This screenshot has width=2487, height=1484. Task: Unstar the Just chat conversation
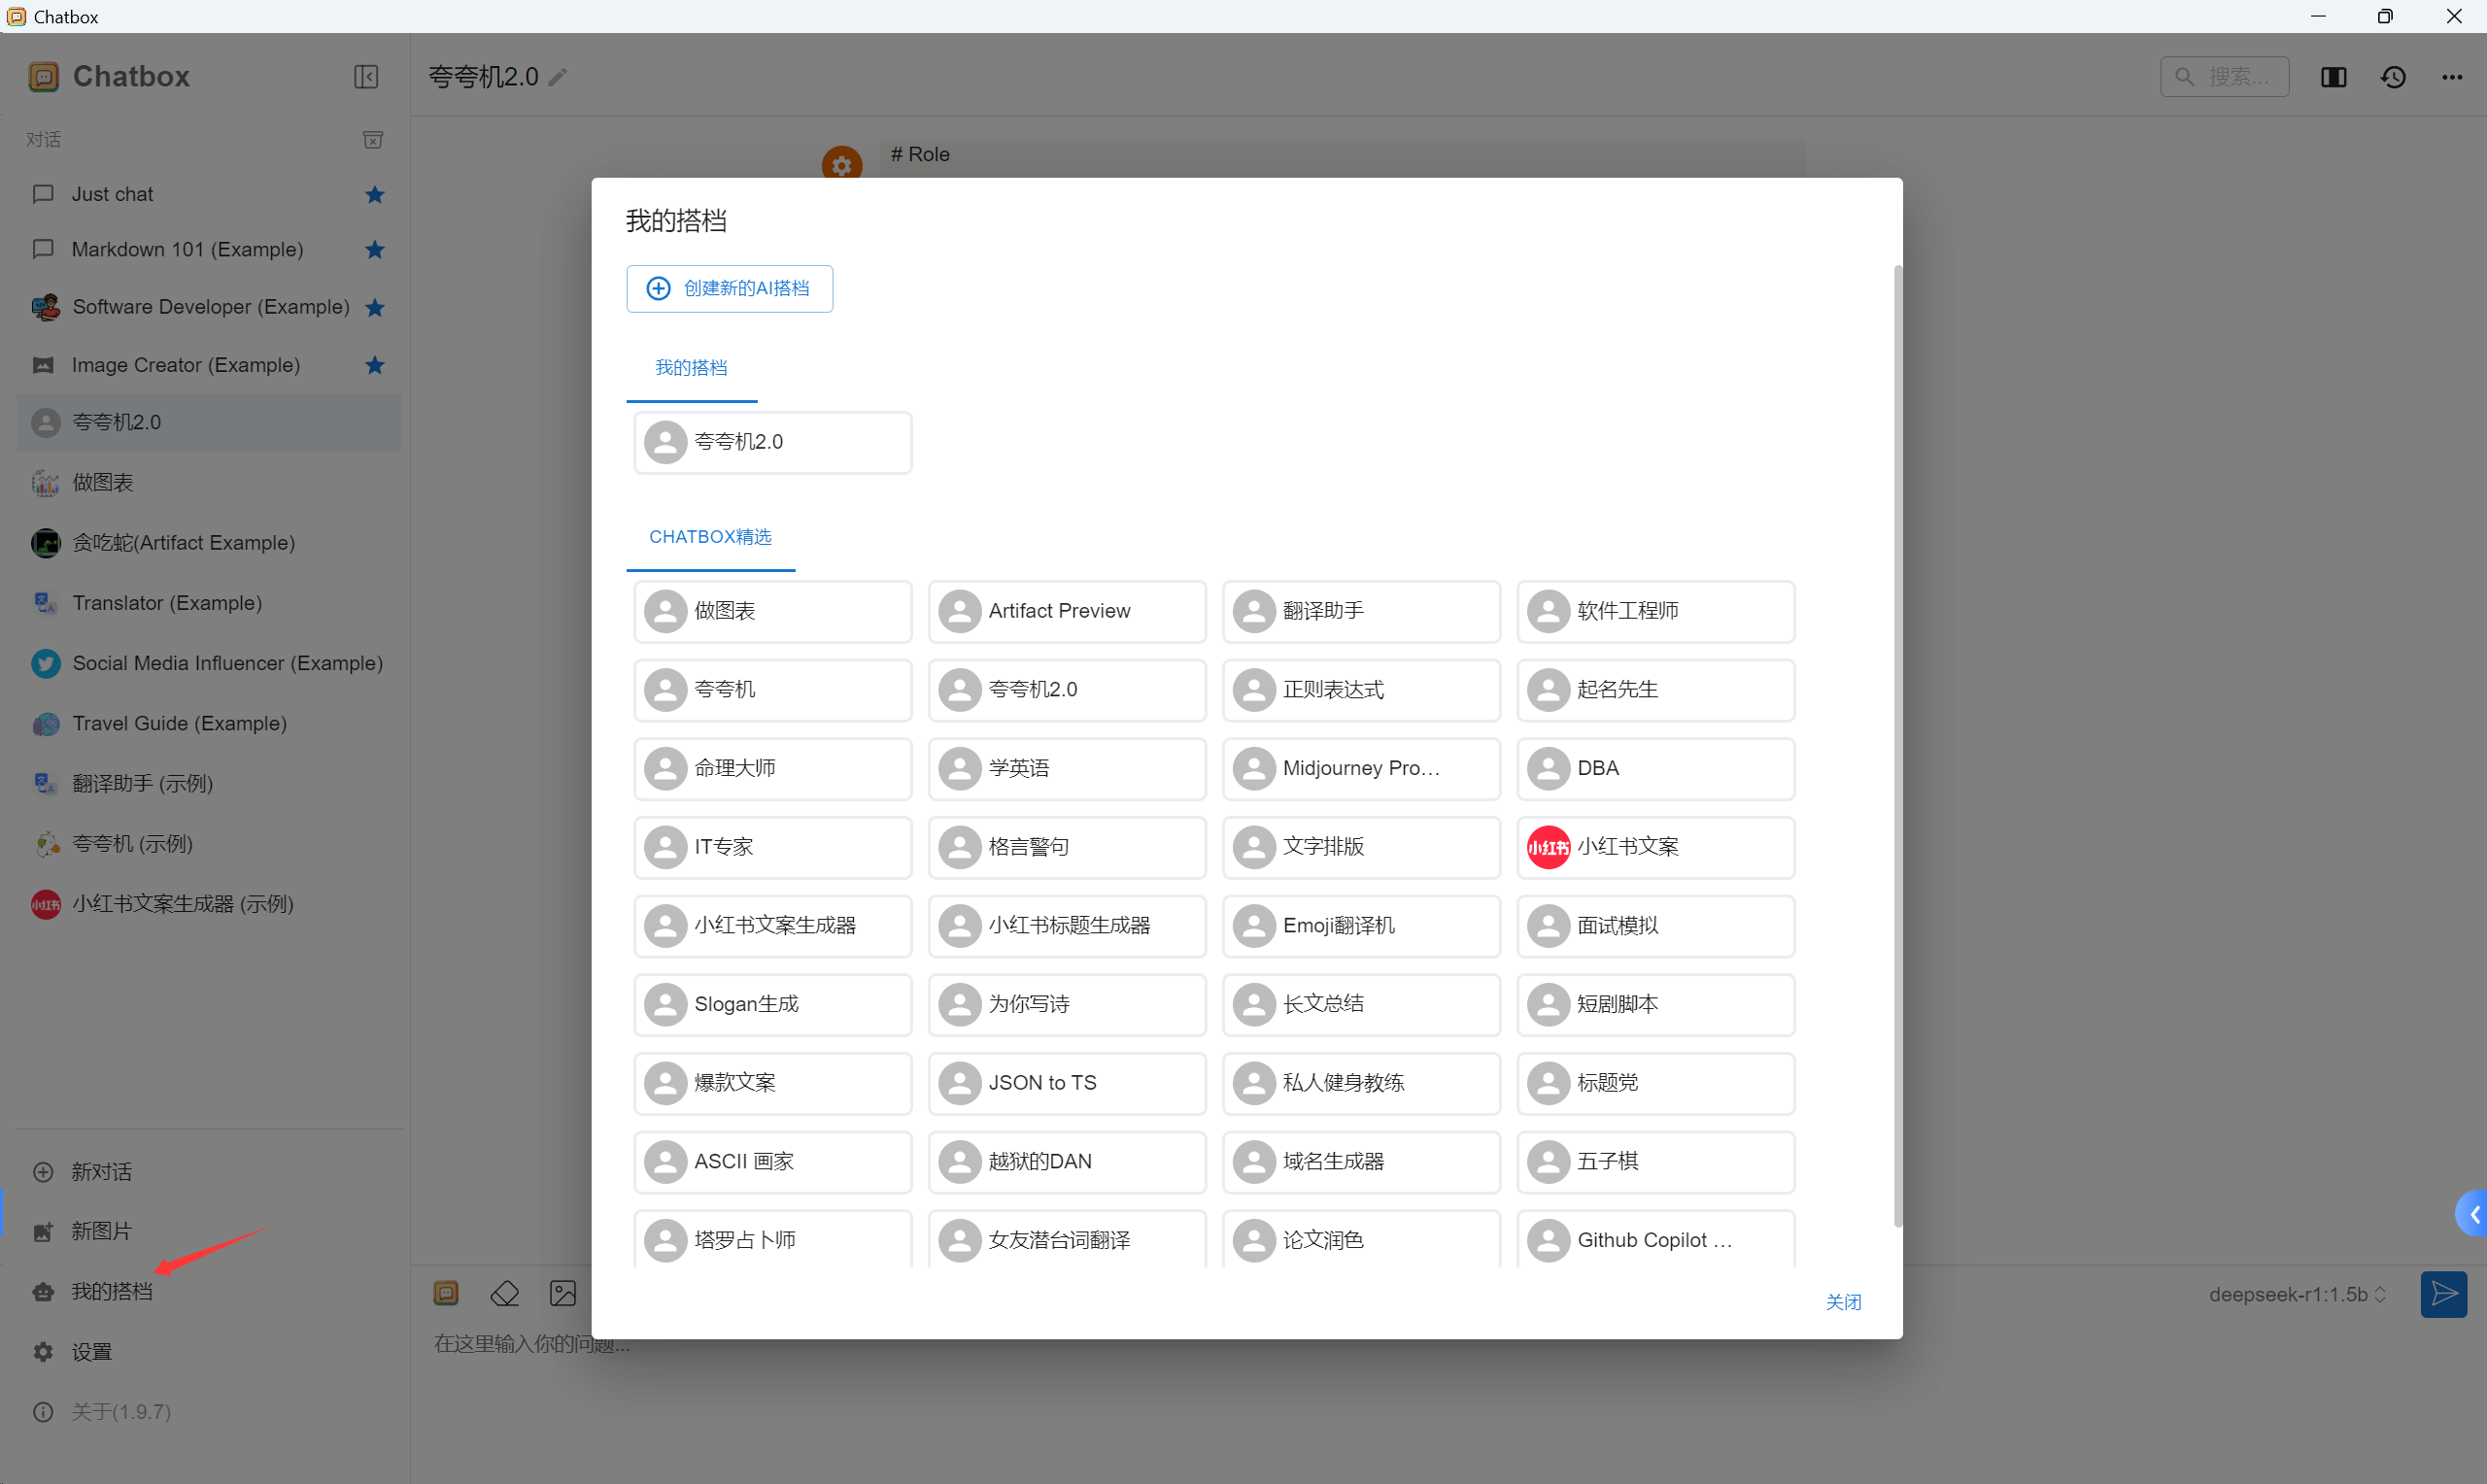375,194
